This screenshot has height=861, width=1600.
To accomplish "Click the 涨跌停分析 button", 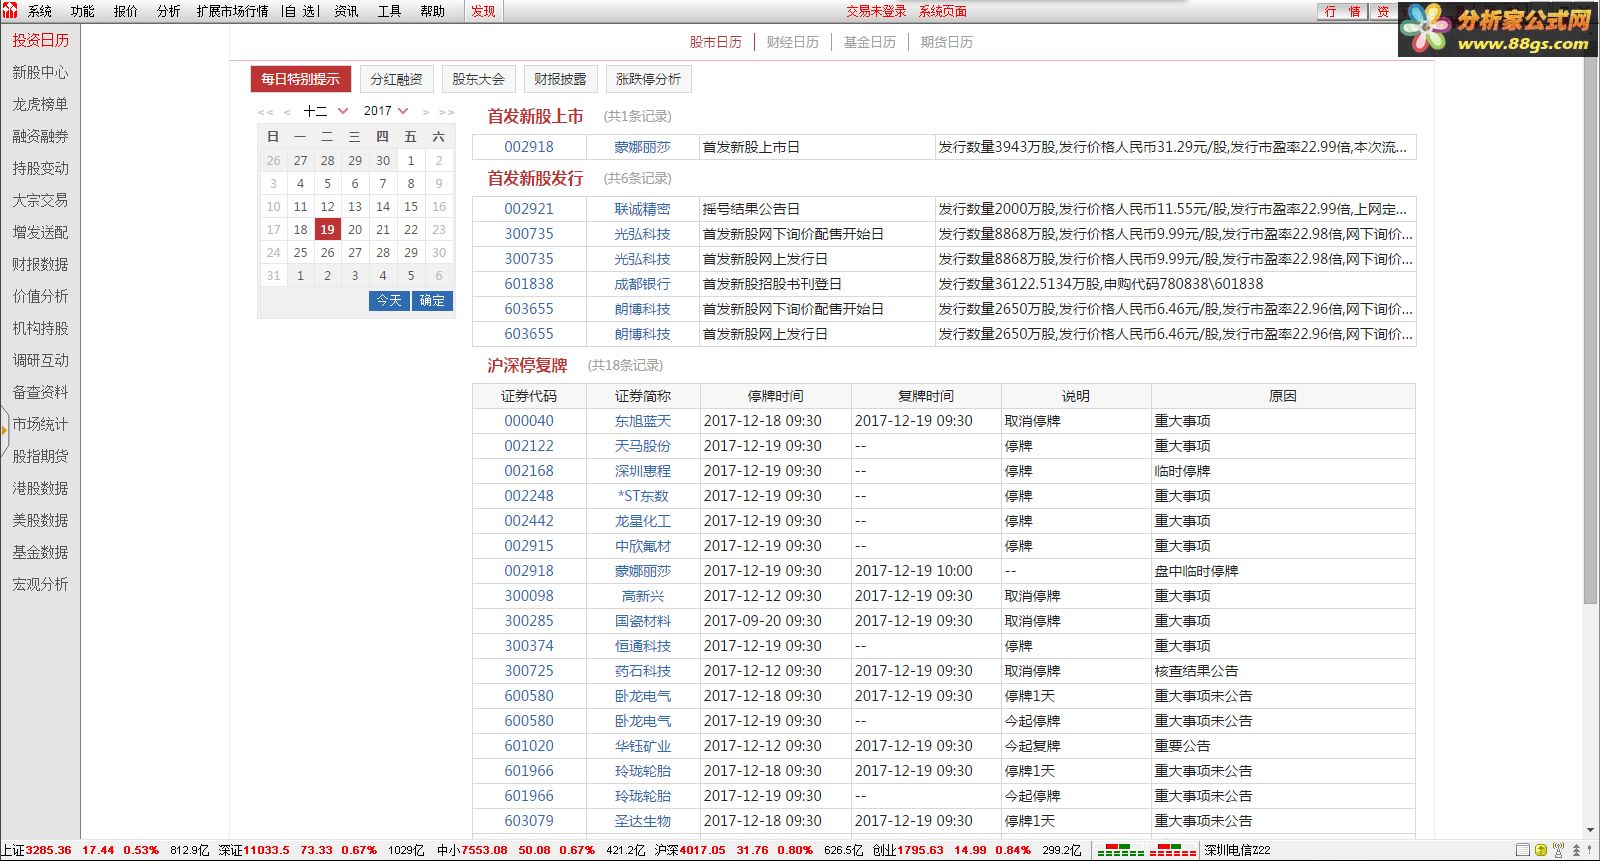I will click(649, 79).
